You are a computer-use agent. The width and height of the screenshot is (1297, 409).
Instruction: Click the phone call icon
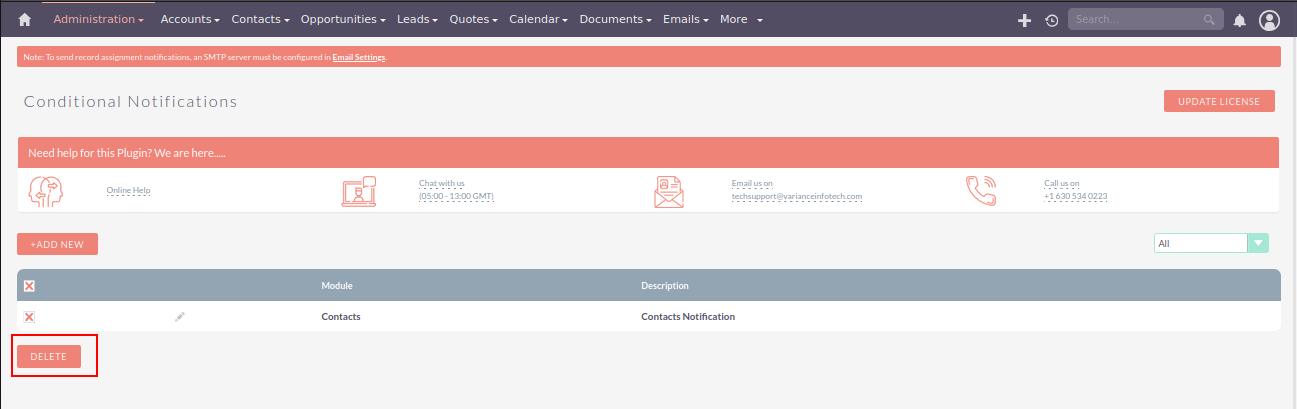point(980,190)
